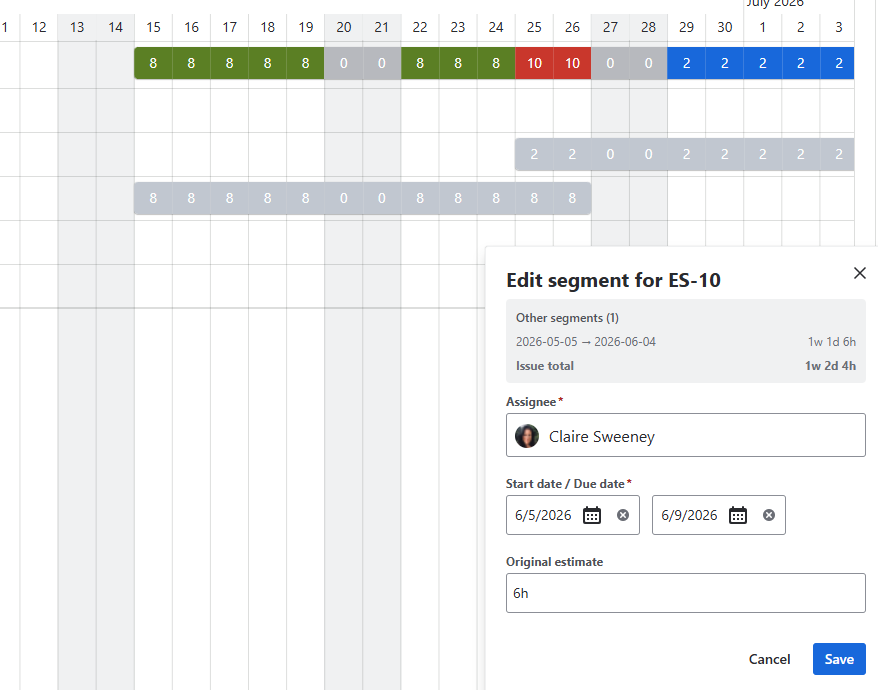Select the grey 8-hour bar cell on day 17
Image resolution: width=878 pixels, height=690 pixels.
(x=230, y=198)
